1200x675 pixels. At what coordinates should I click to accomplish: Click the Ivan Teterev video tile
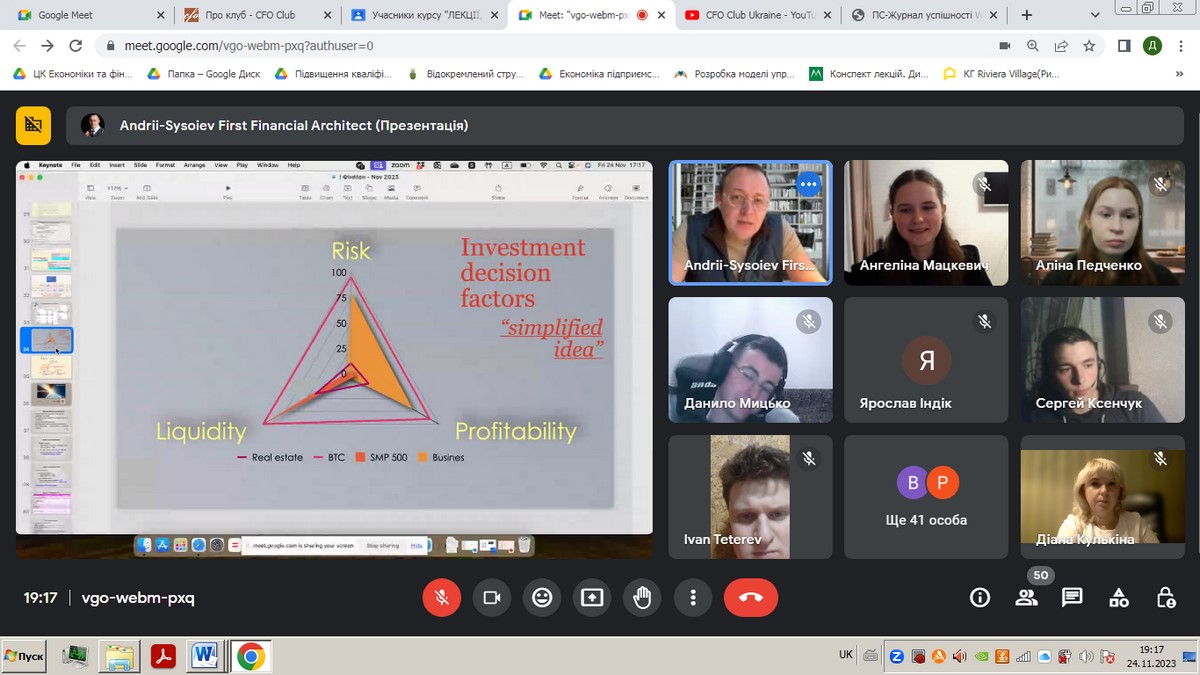click(750, 497)
